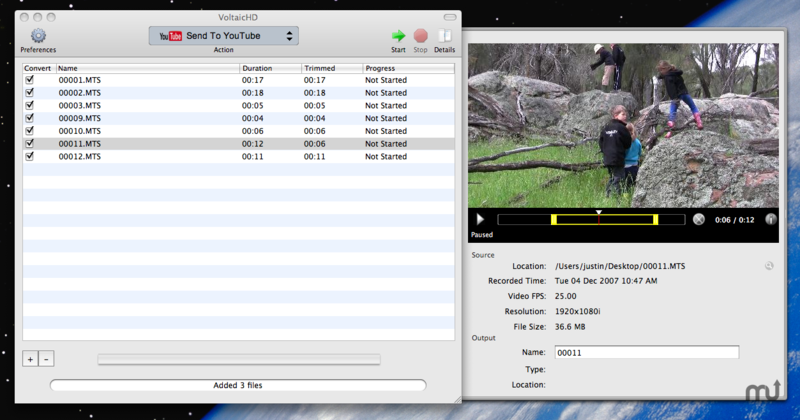Uncheck Convert for 00001.MTS
This screenshot has width=800, height=420.
click(x=30, y=80)
